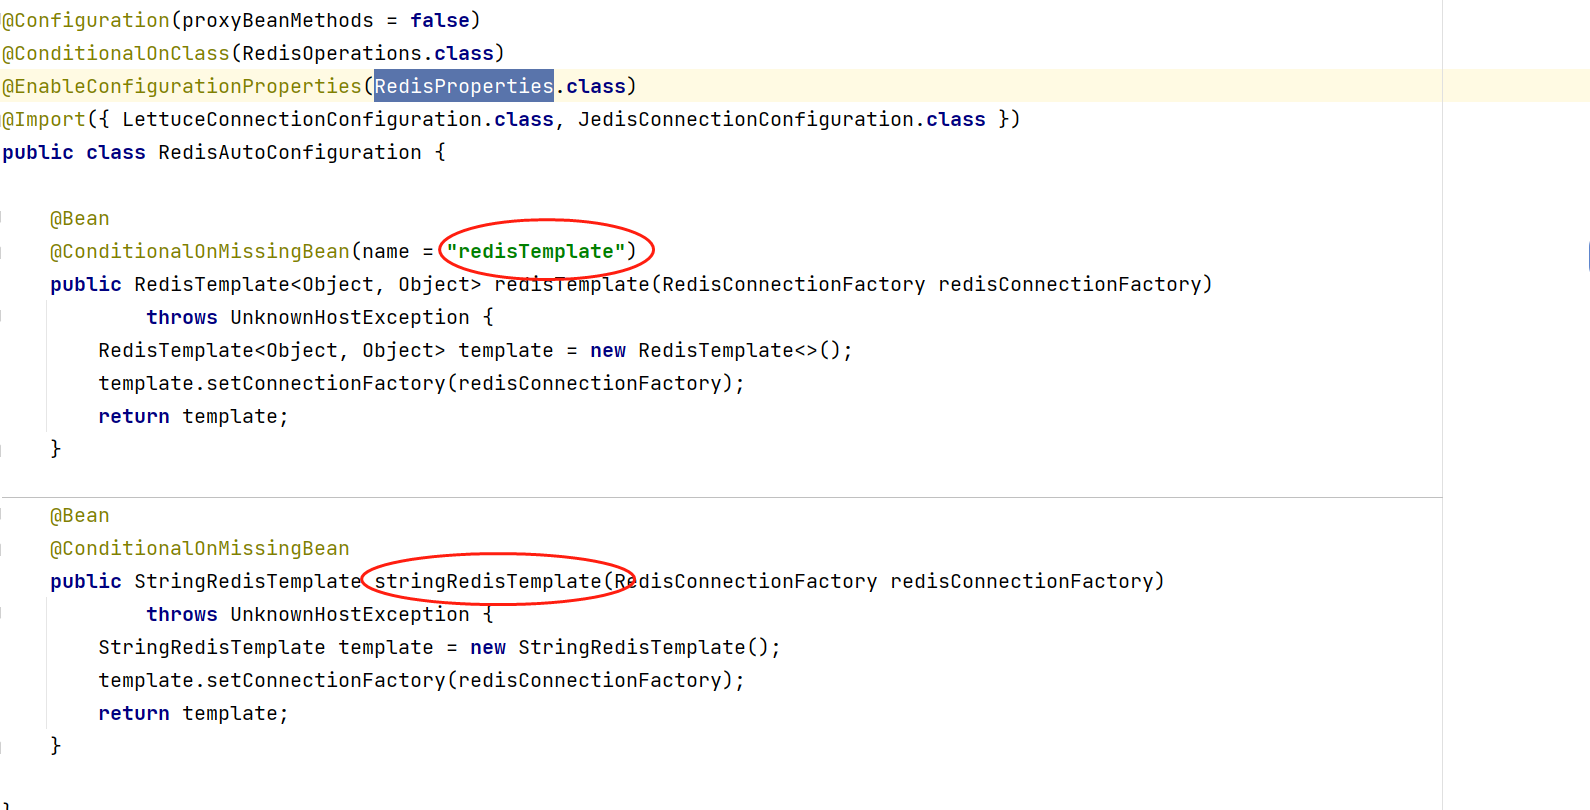
Task: Click the @Configuration annotation
Action: coord(86,20)
